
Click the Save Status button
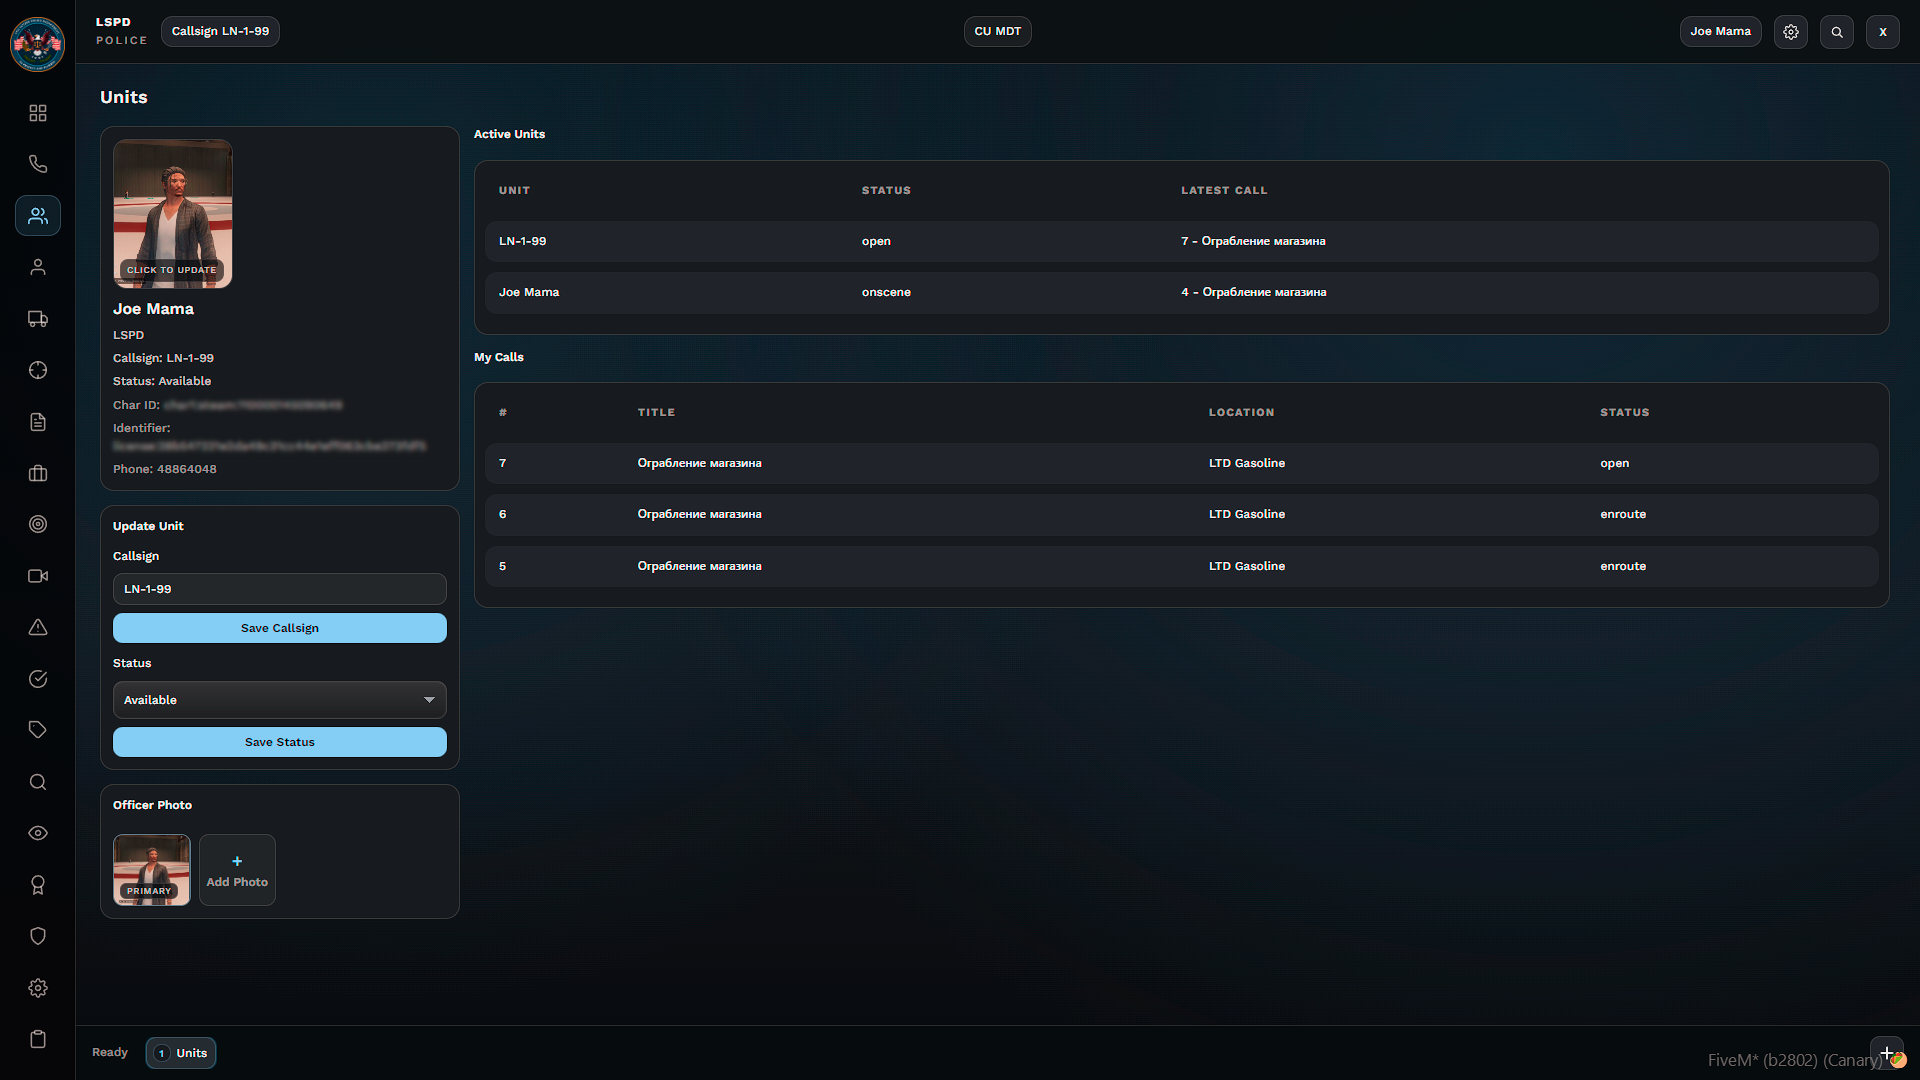(280, 742)
